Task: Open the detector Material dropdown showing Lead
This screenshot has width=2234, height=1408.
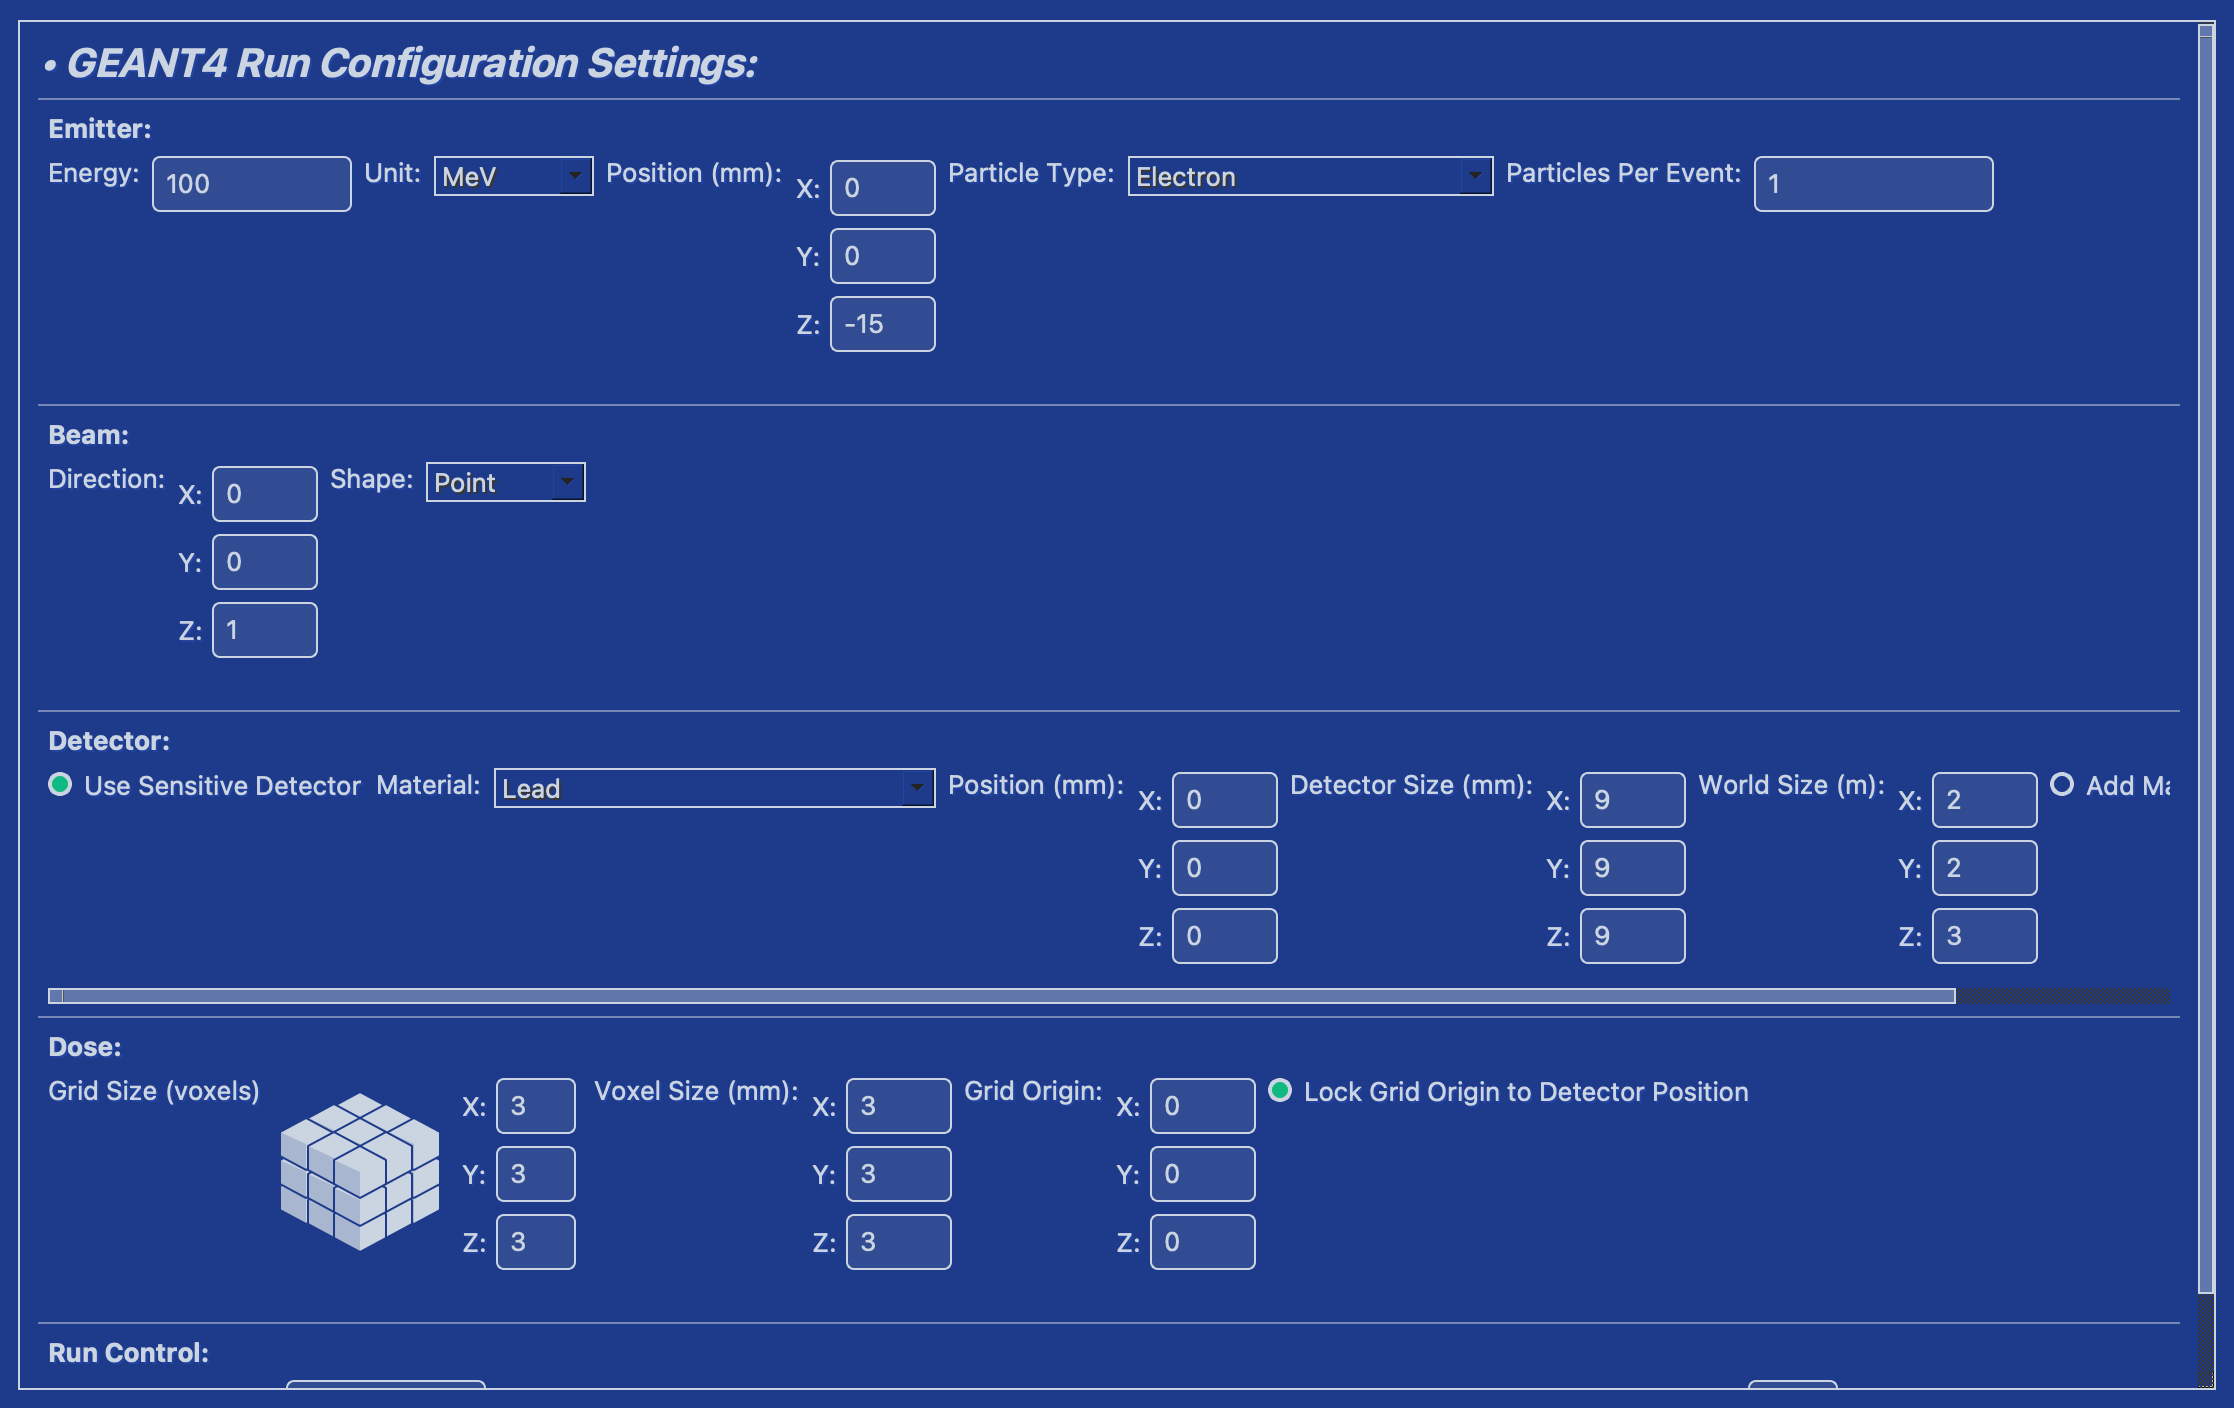Action: tap(714, 788)
